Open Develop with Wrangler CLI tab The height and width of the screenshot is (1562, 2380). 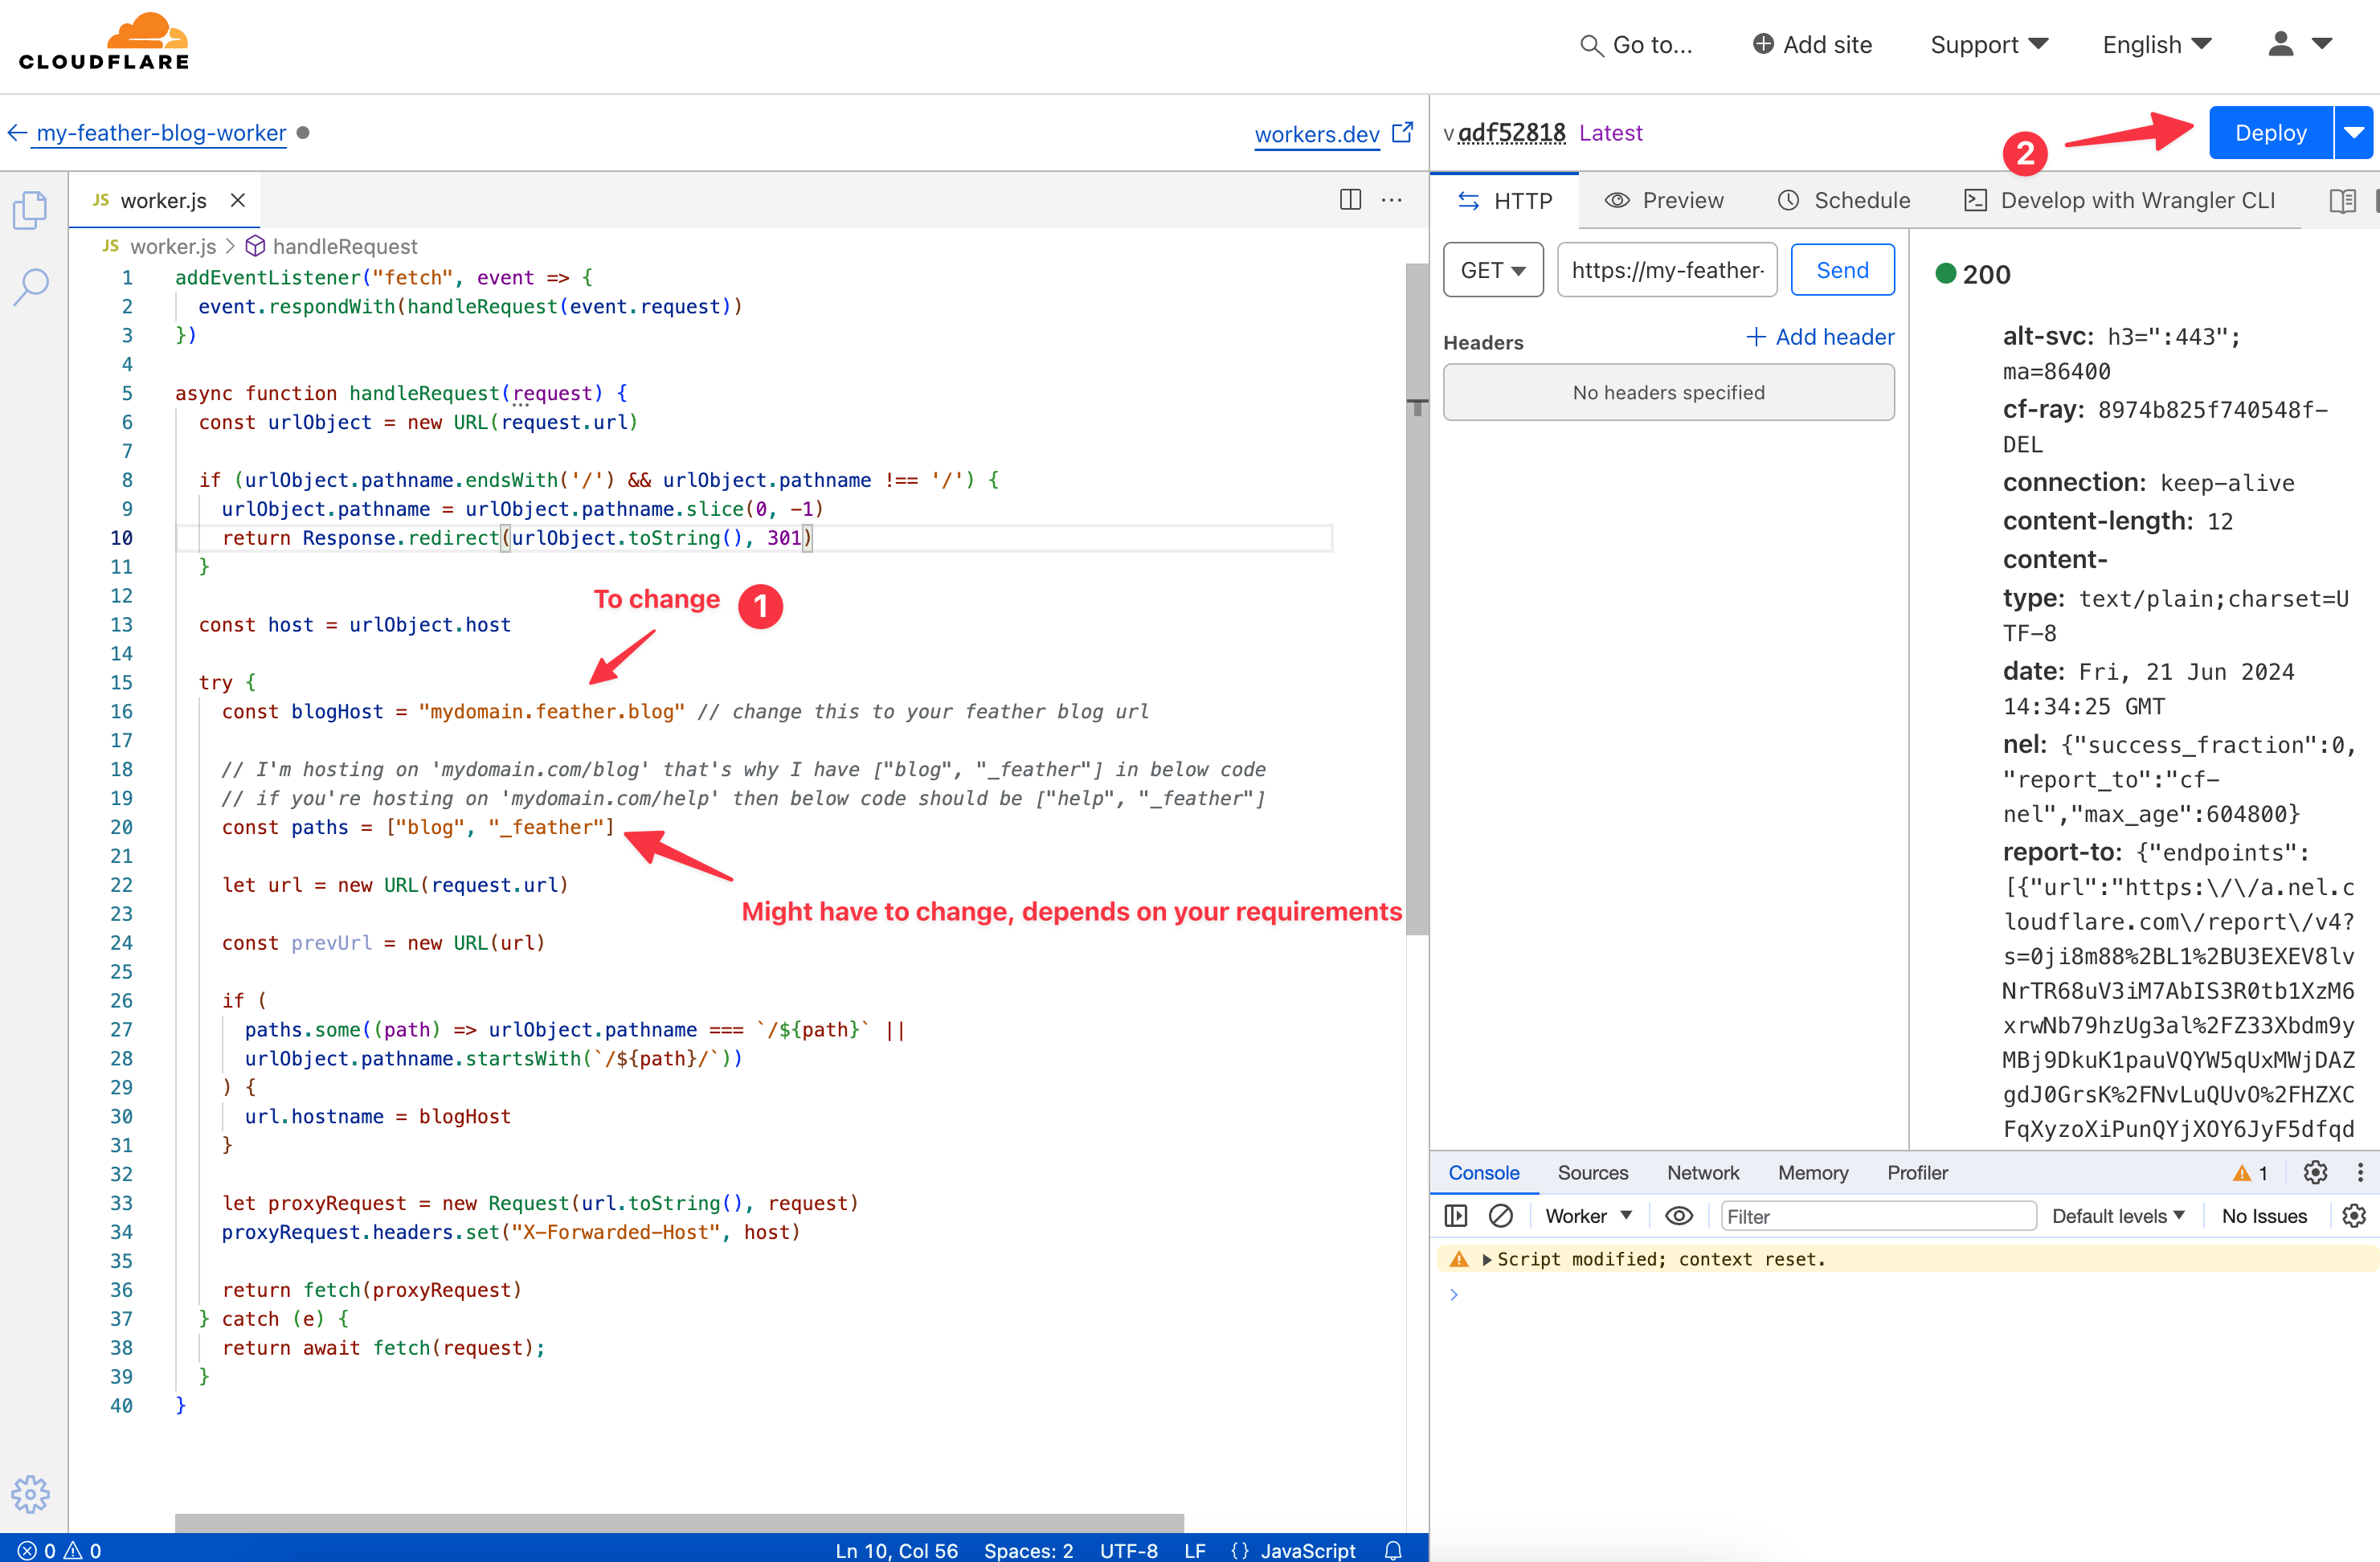tap(2120, 201)
